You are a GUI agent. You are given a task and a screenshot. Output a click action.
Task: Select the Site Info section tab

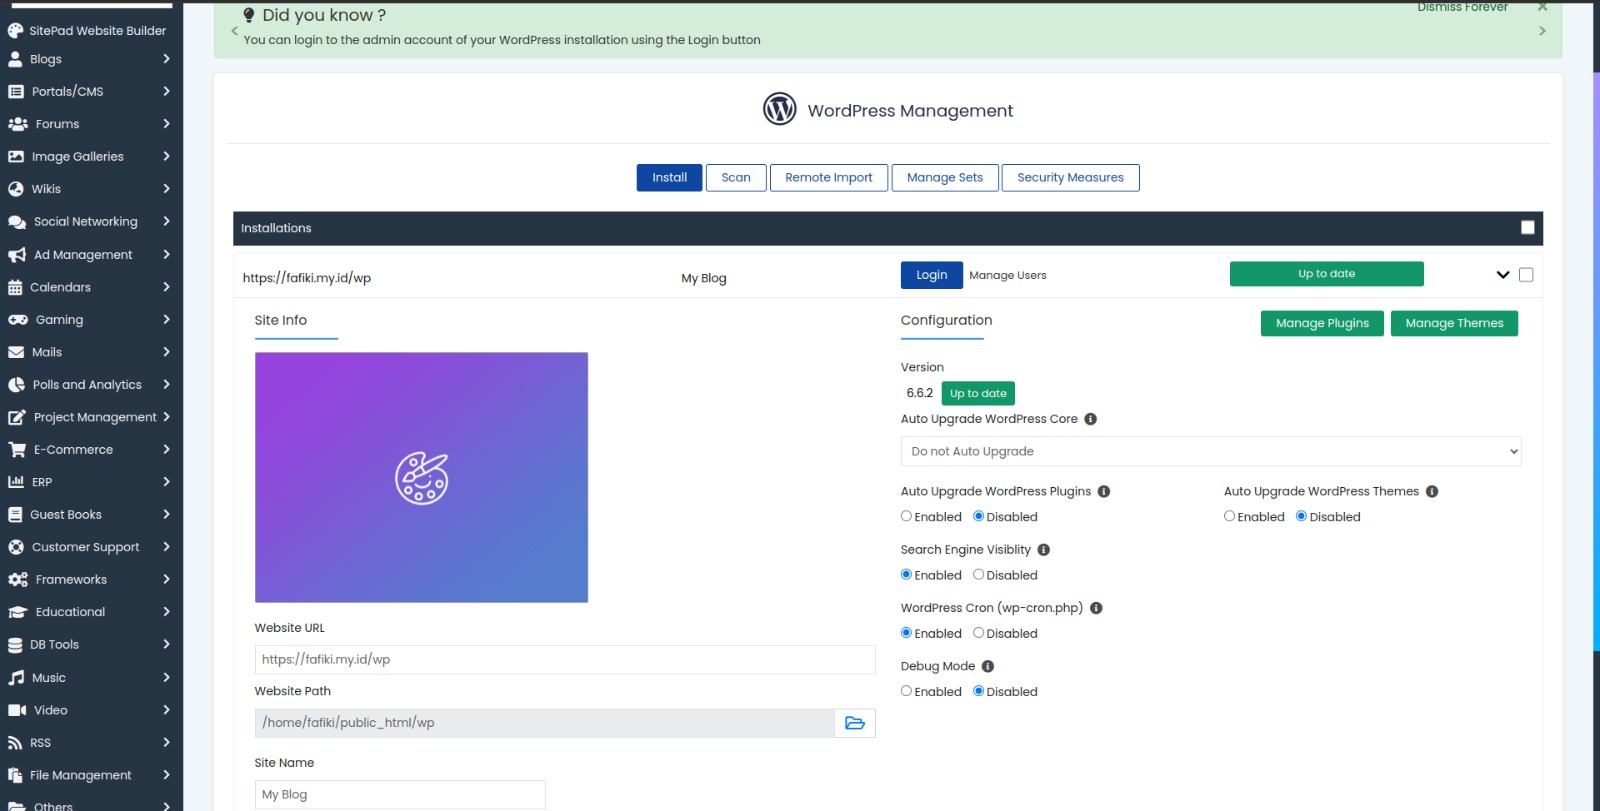(281, 321)
